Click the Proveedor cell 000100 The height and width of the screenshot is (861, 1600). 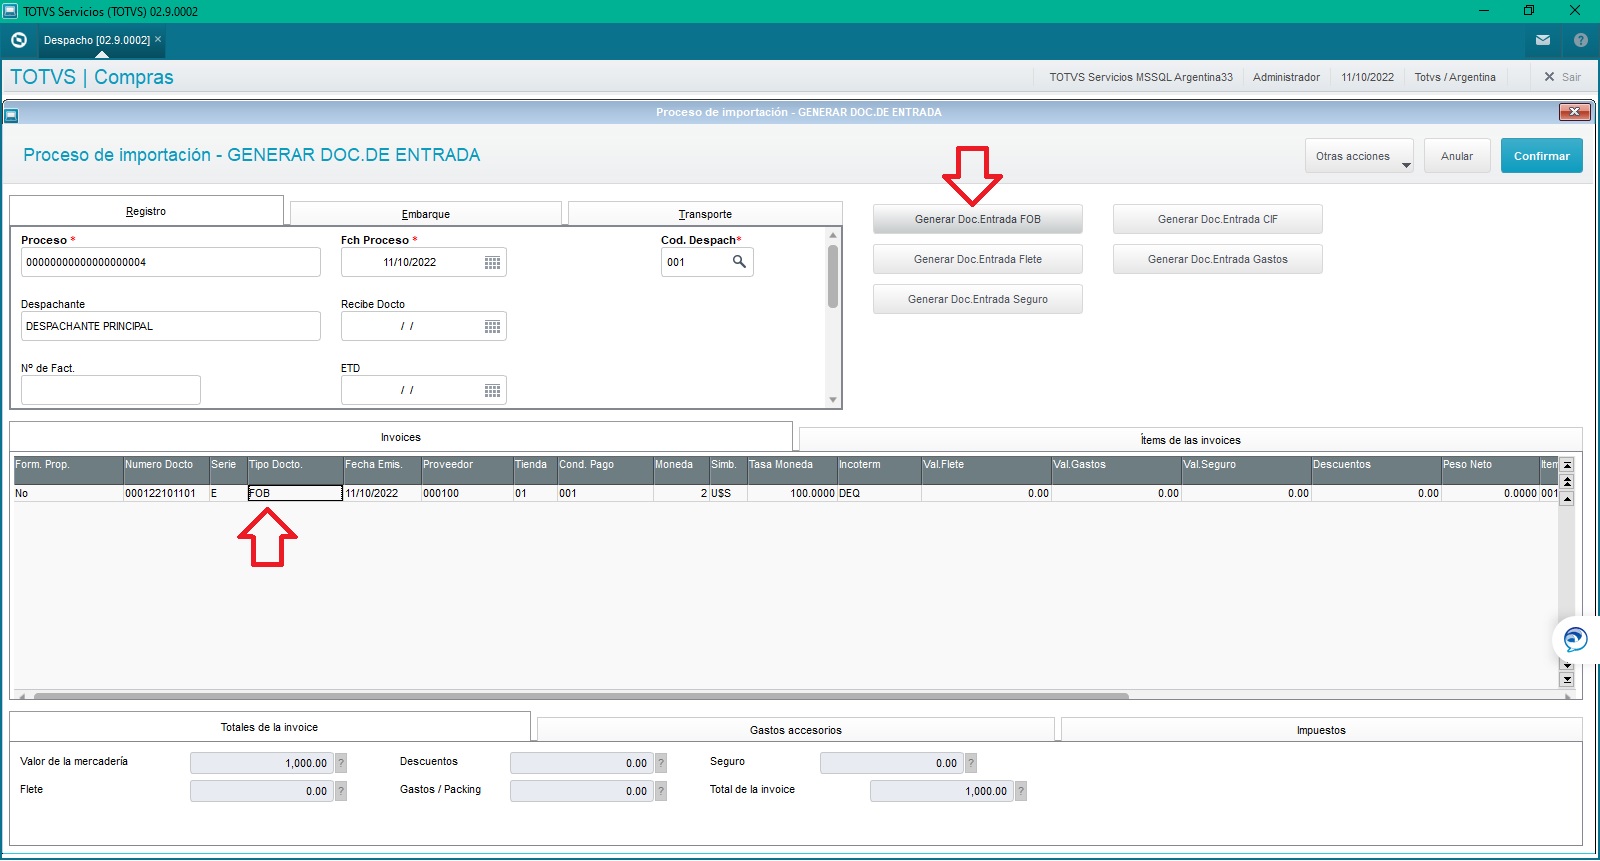466,493
